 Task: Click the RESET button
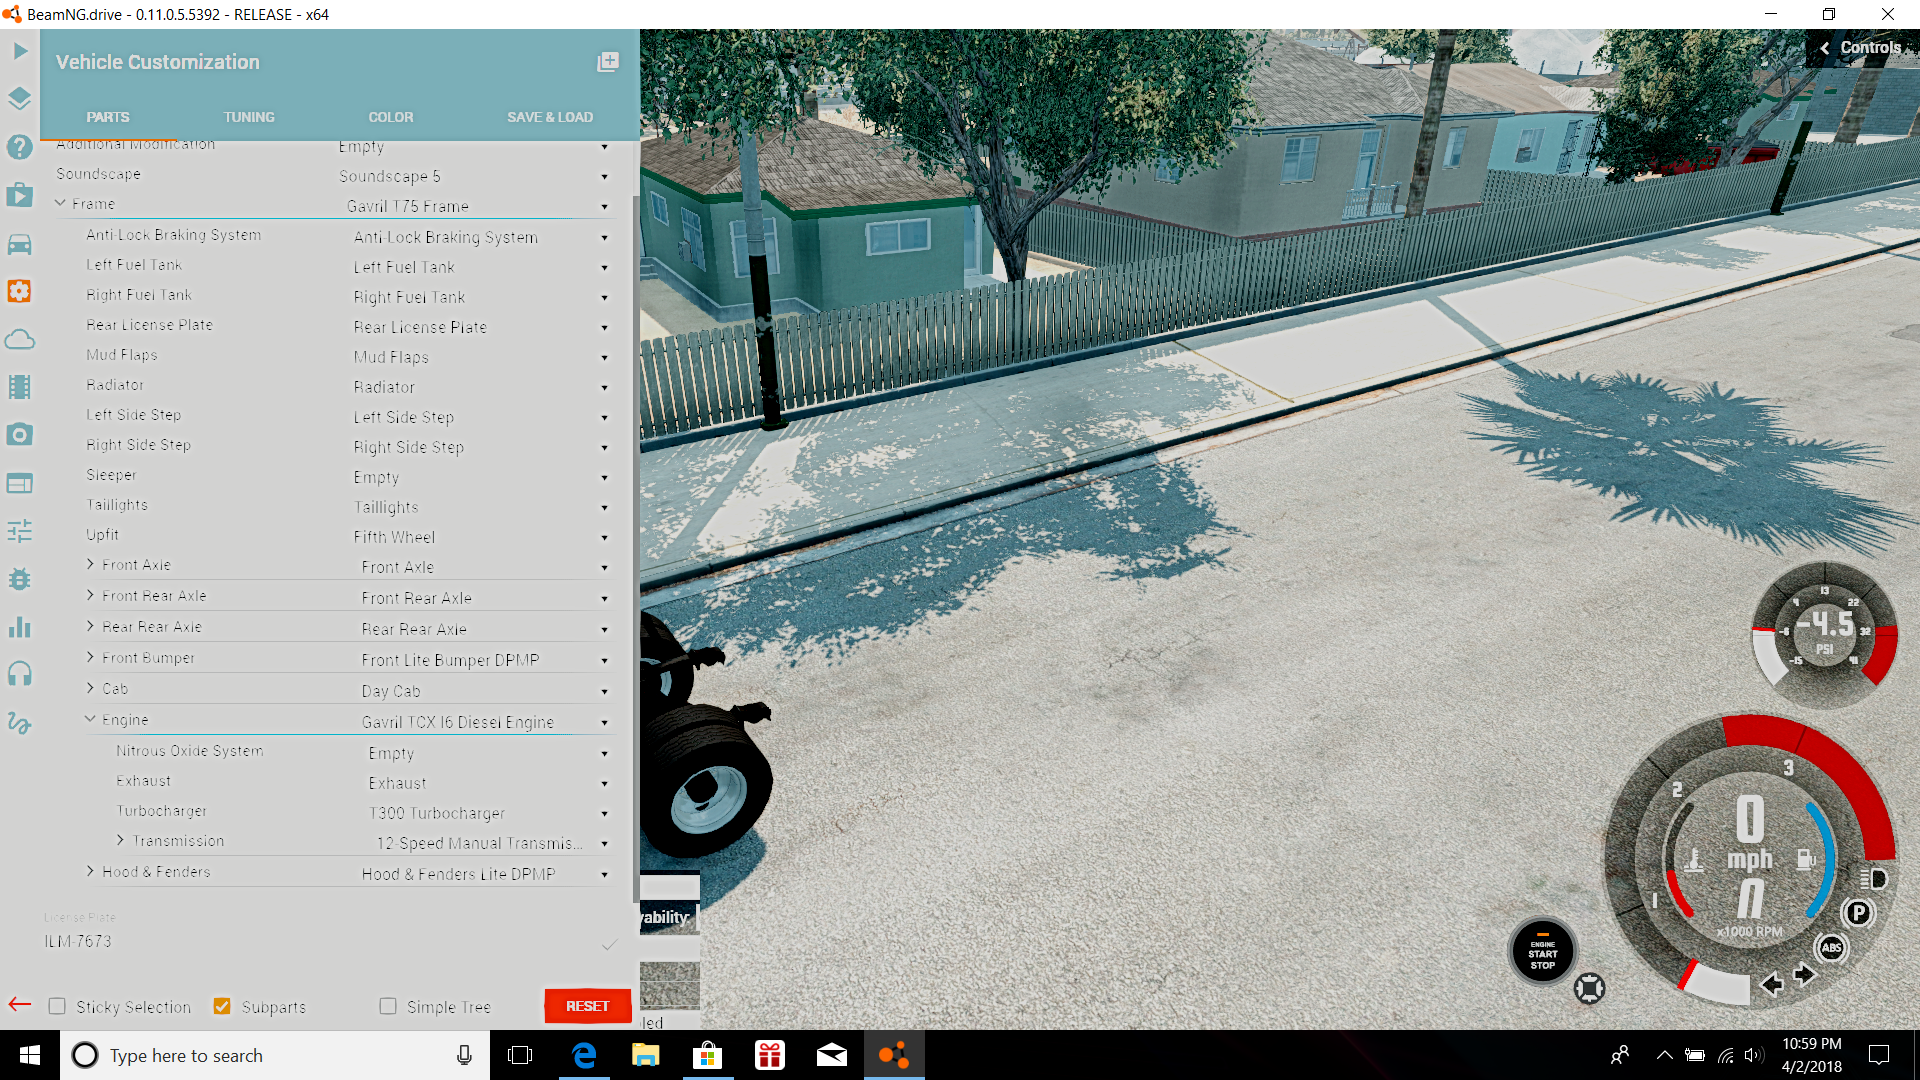588,1006
